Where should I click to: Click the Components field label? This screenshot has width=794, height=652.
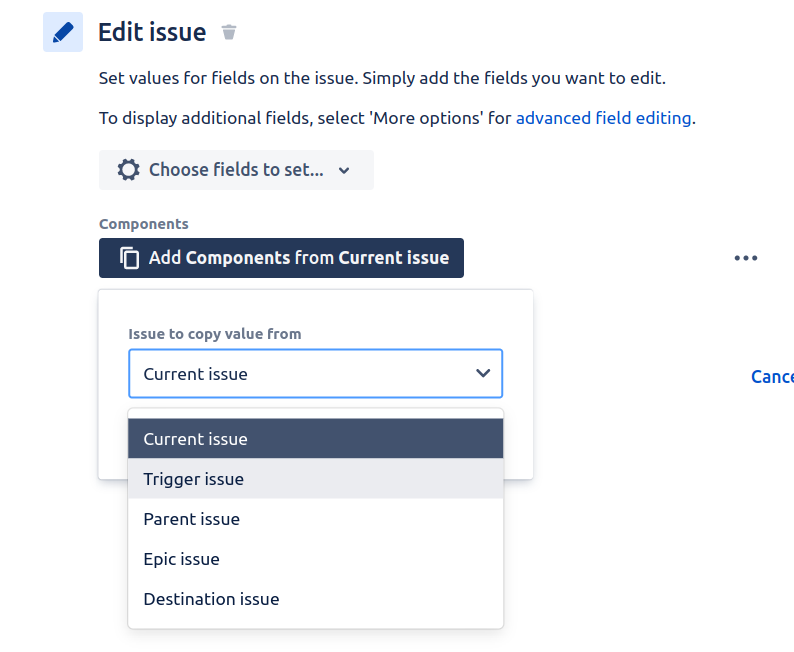click(x=144, y=224)
